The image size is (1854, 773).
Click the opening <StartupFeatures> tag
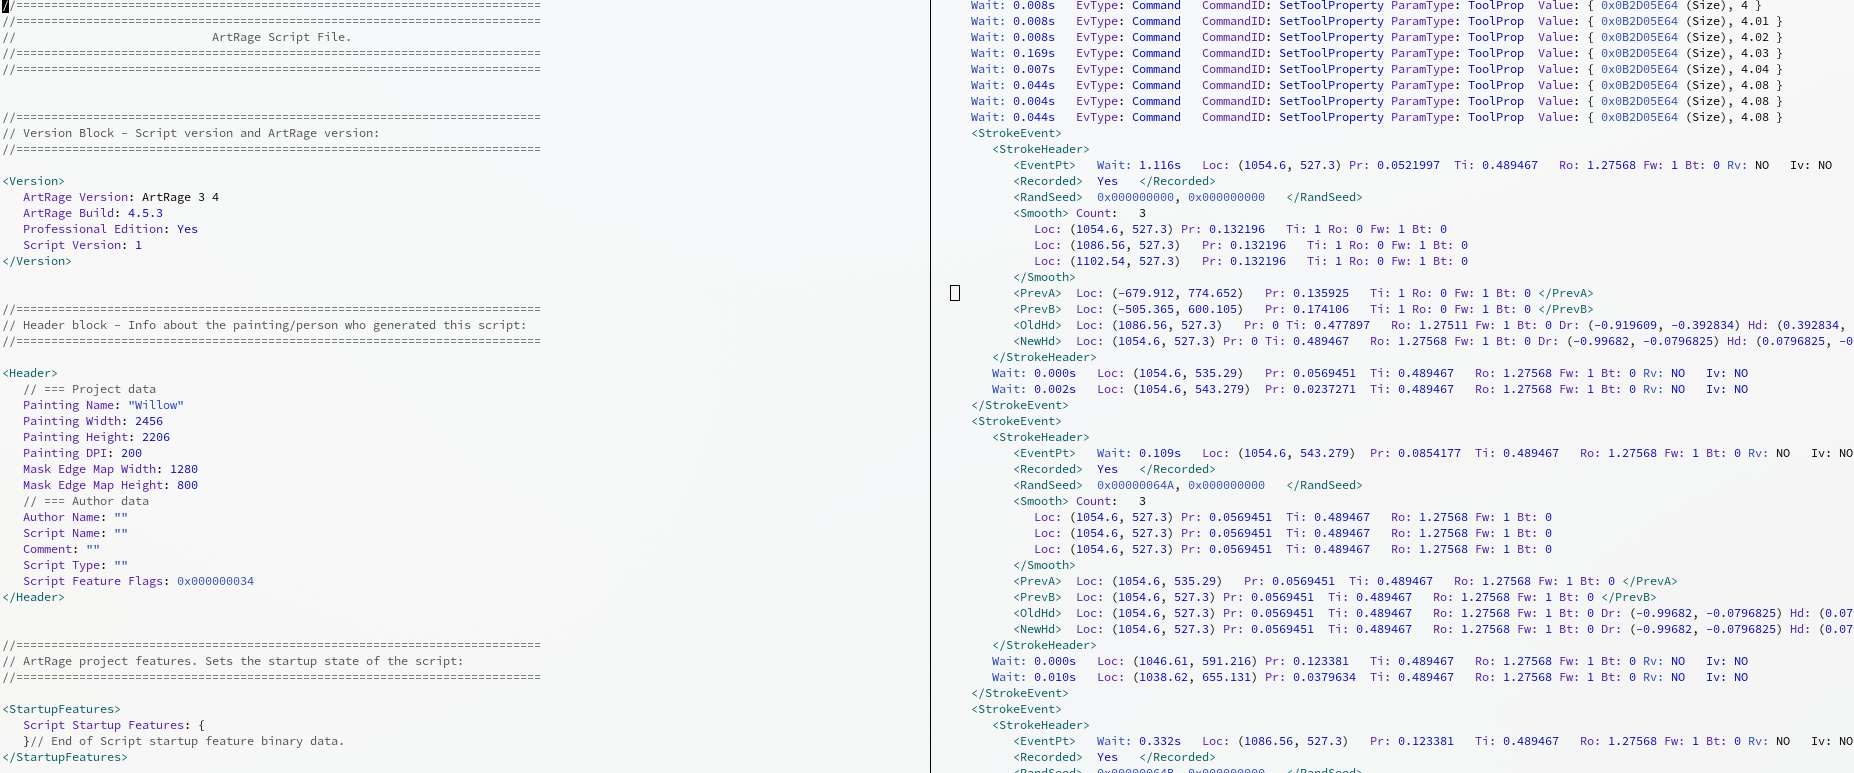62,709
